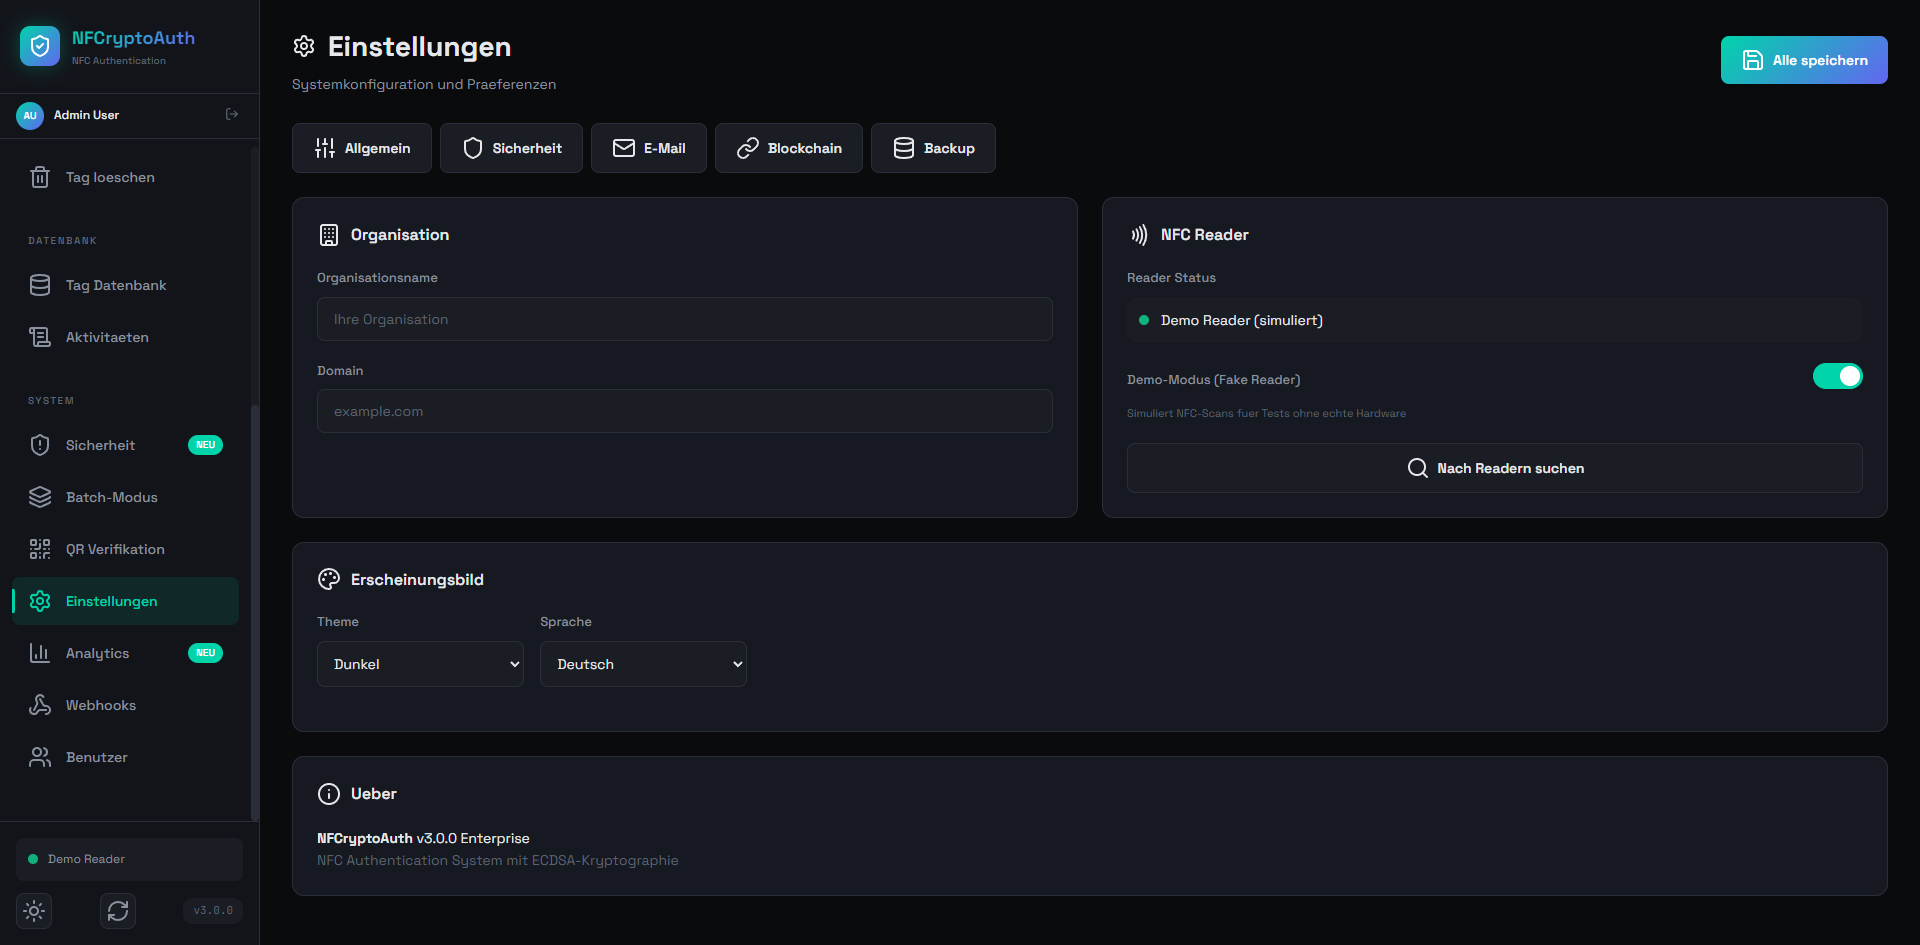1920x945 pixels.
Task: Disable the Demo-Modus fake reader toggle
Action: click(1837, 376)
